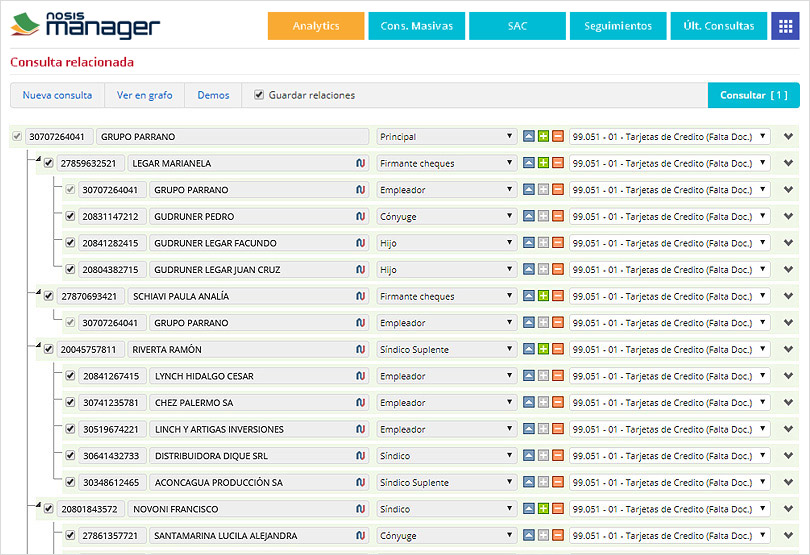The width and height of the screenshot is (810, 555).
Task: Open the apps grid menu icon
Action: (x=785, y=26)
